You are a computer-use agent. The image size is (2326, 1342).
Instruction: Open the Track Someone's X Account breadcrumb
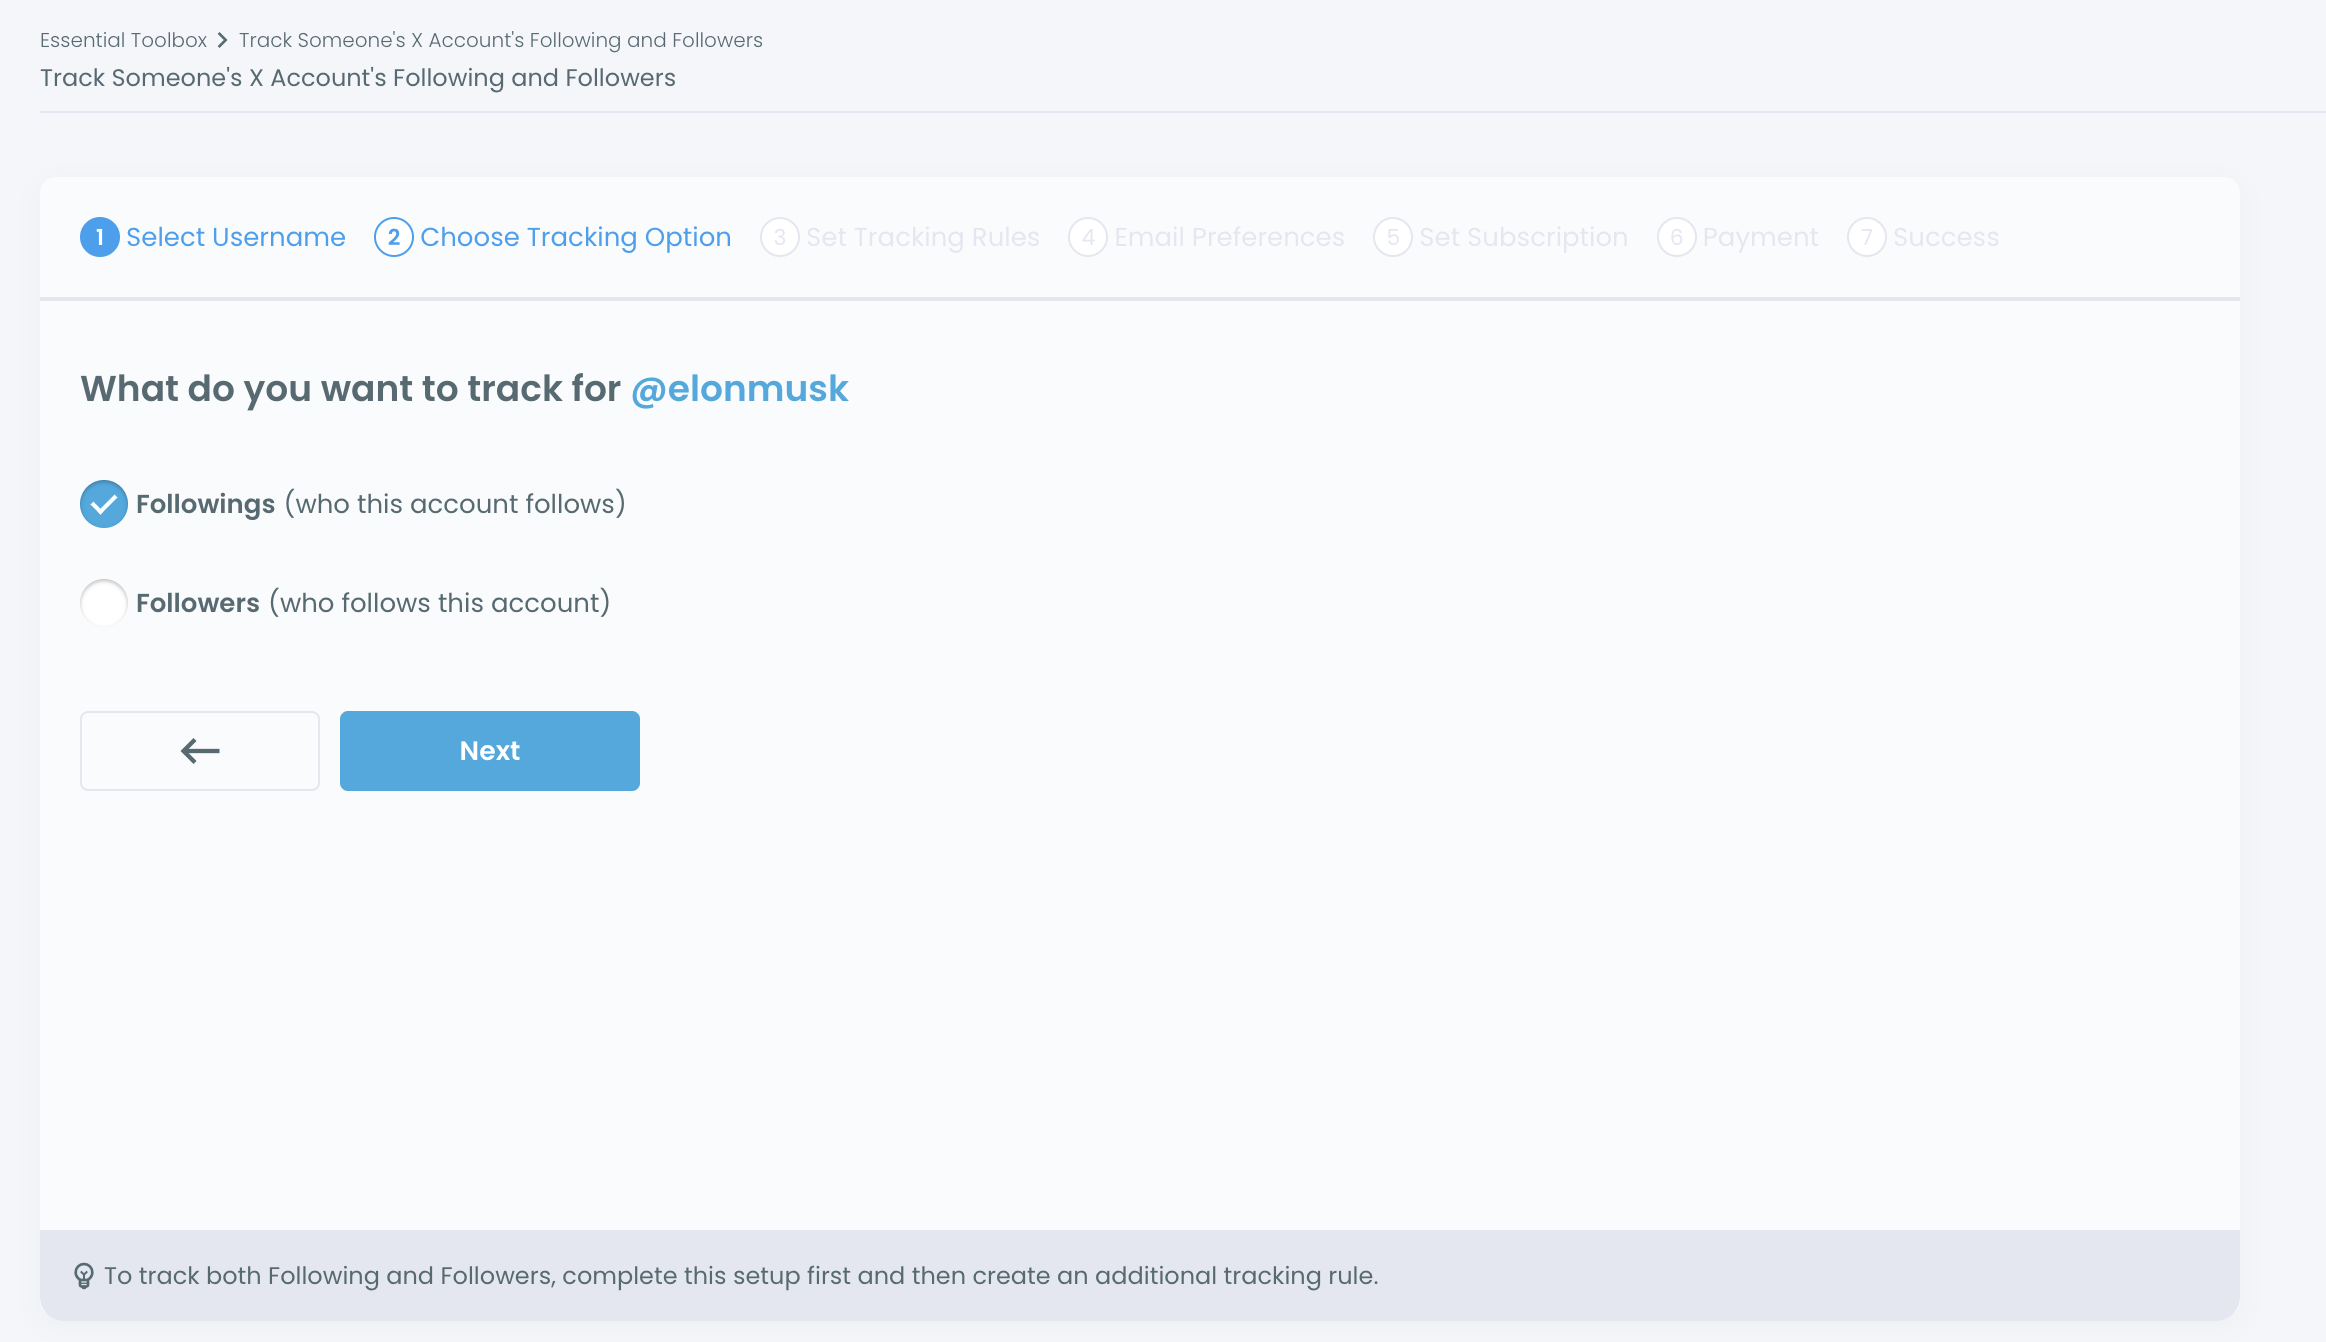500,40
